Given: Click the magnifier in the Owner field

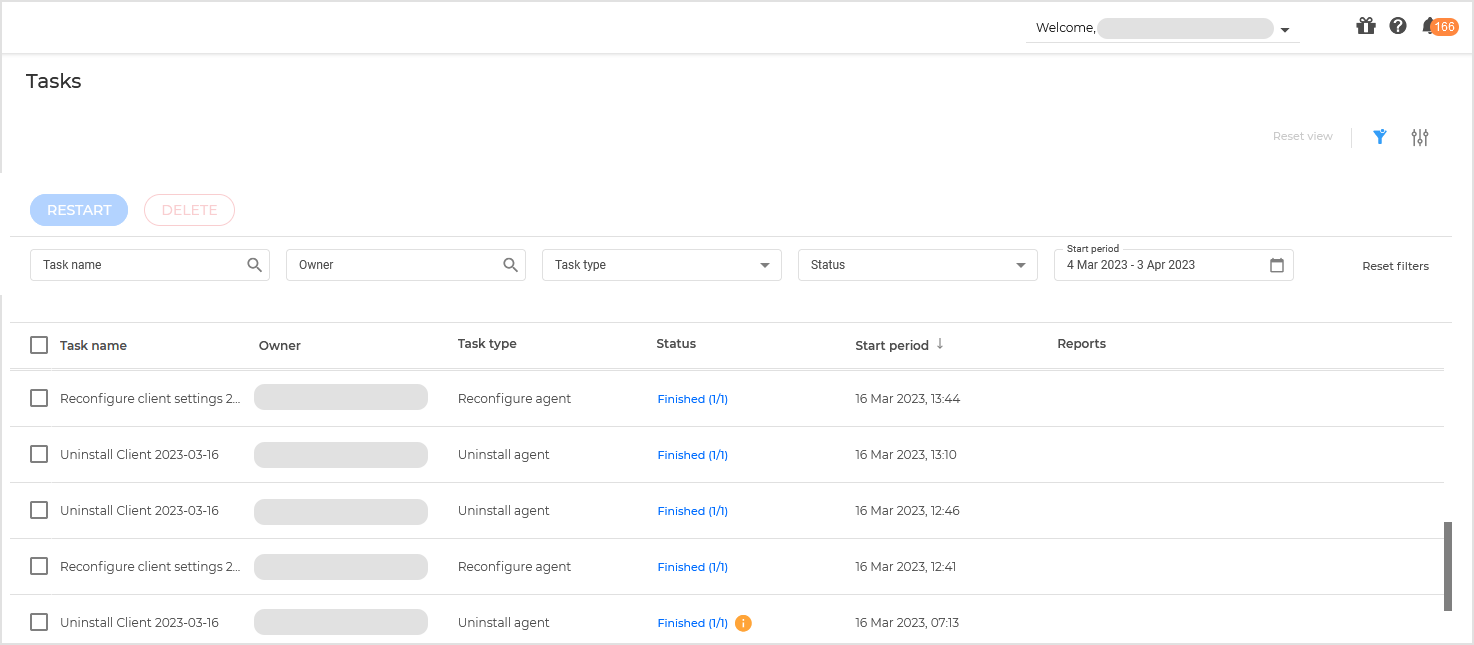Looking at the screenshot, I should click(x=511, y=264).
